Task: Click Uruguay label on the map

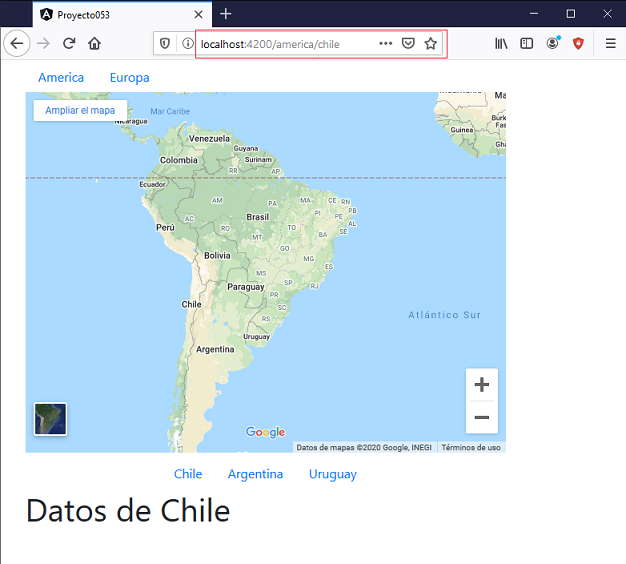Action: point(256,336)
